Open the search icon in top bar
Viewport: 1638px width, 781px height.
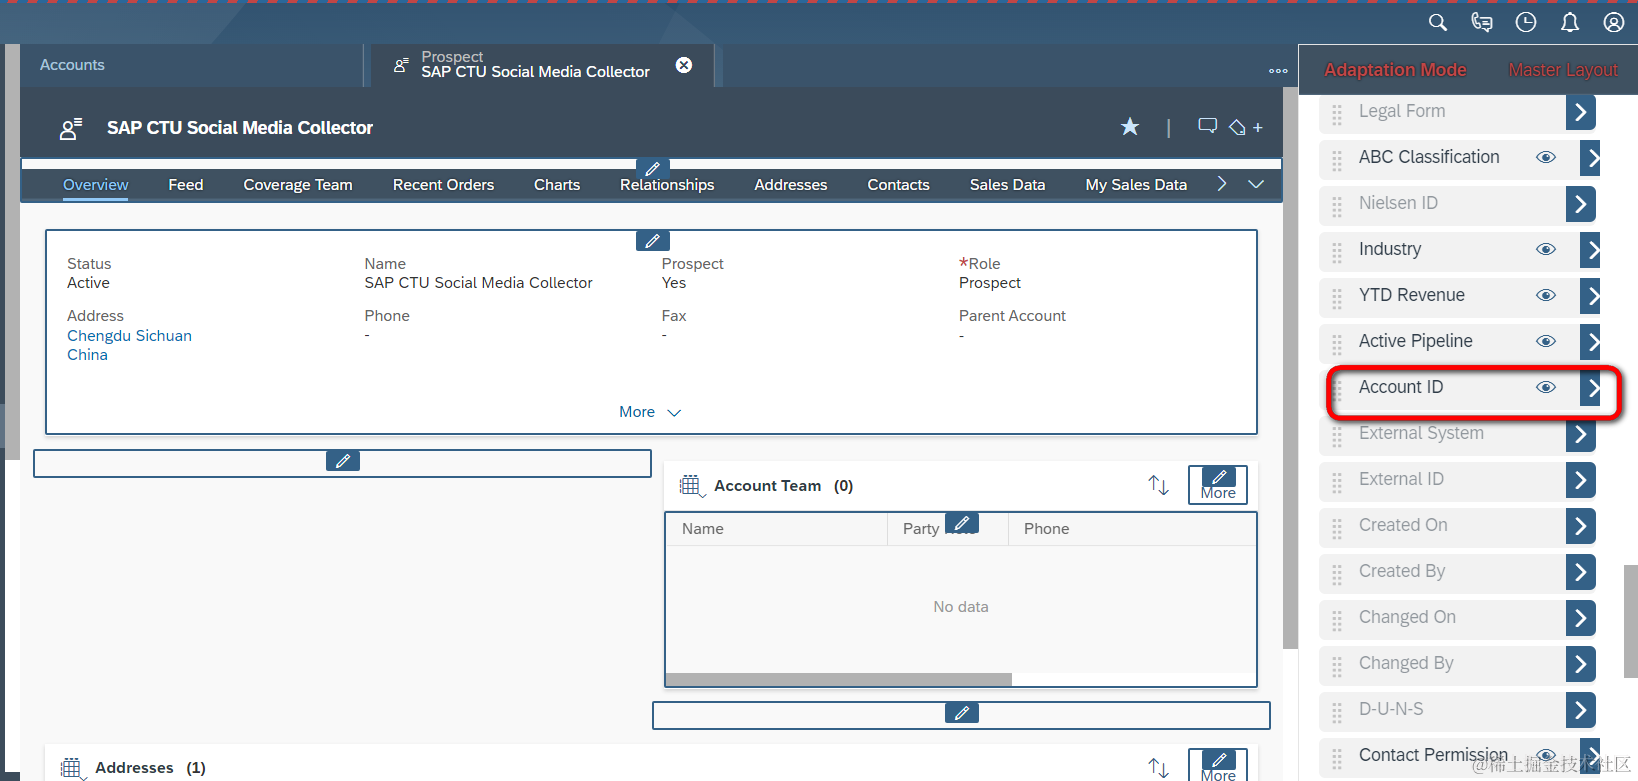(1438, 22)
